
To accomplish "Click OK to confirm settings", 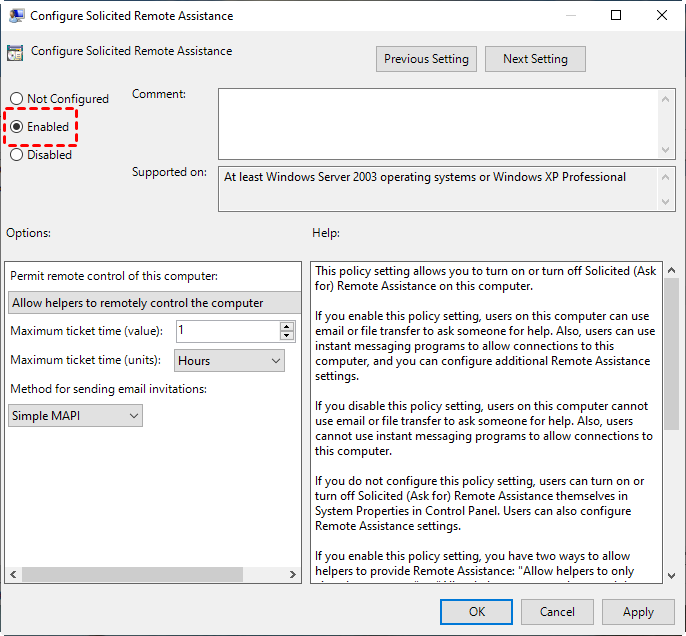I will coord(477,612).
